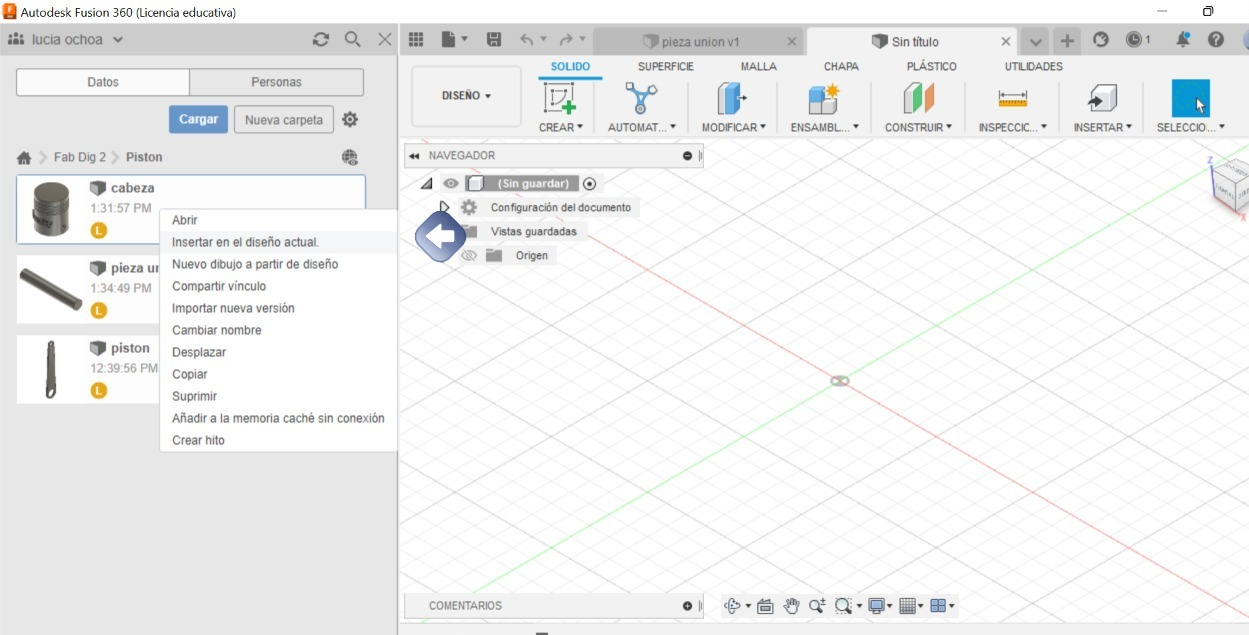Switch to the Personas tab
Image resolution: width=1249 pixels, height=635 pixels.
tap(276, 82)
